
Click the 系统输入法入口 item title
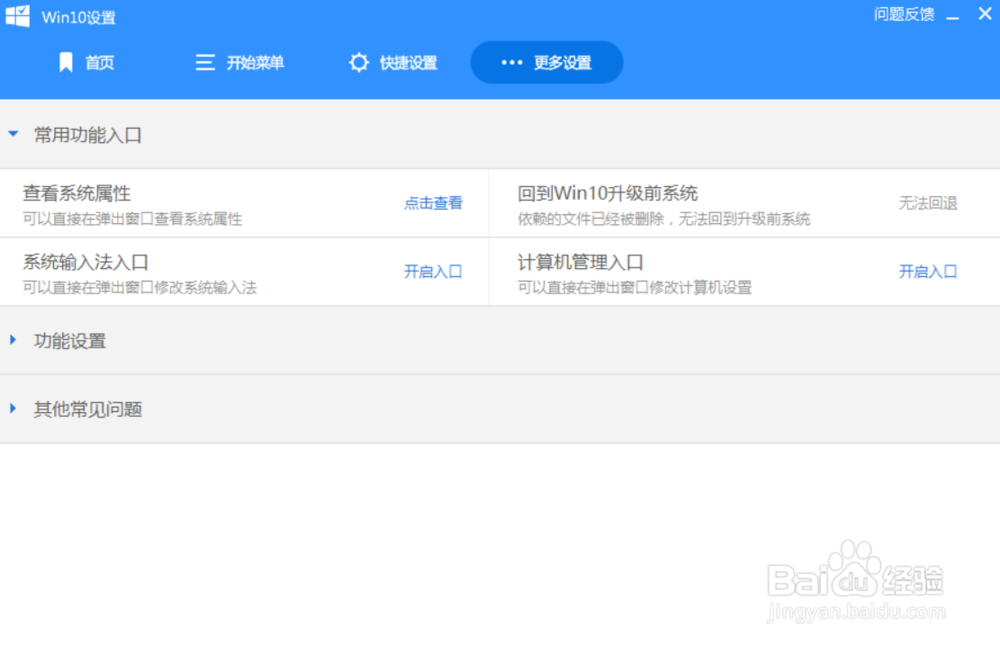coord(85,262)
